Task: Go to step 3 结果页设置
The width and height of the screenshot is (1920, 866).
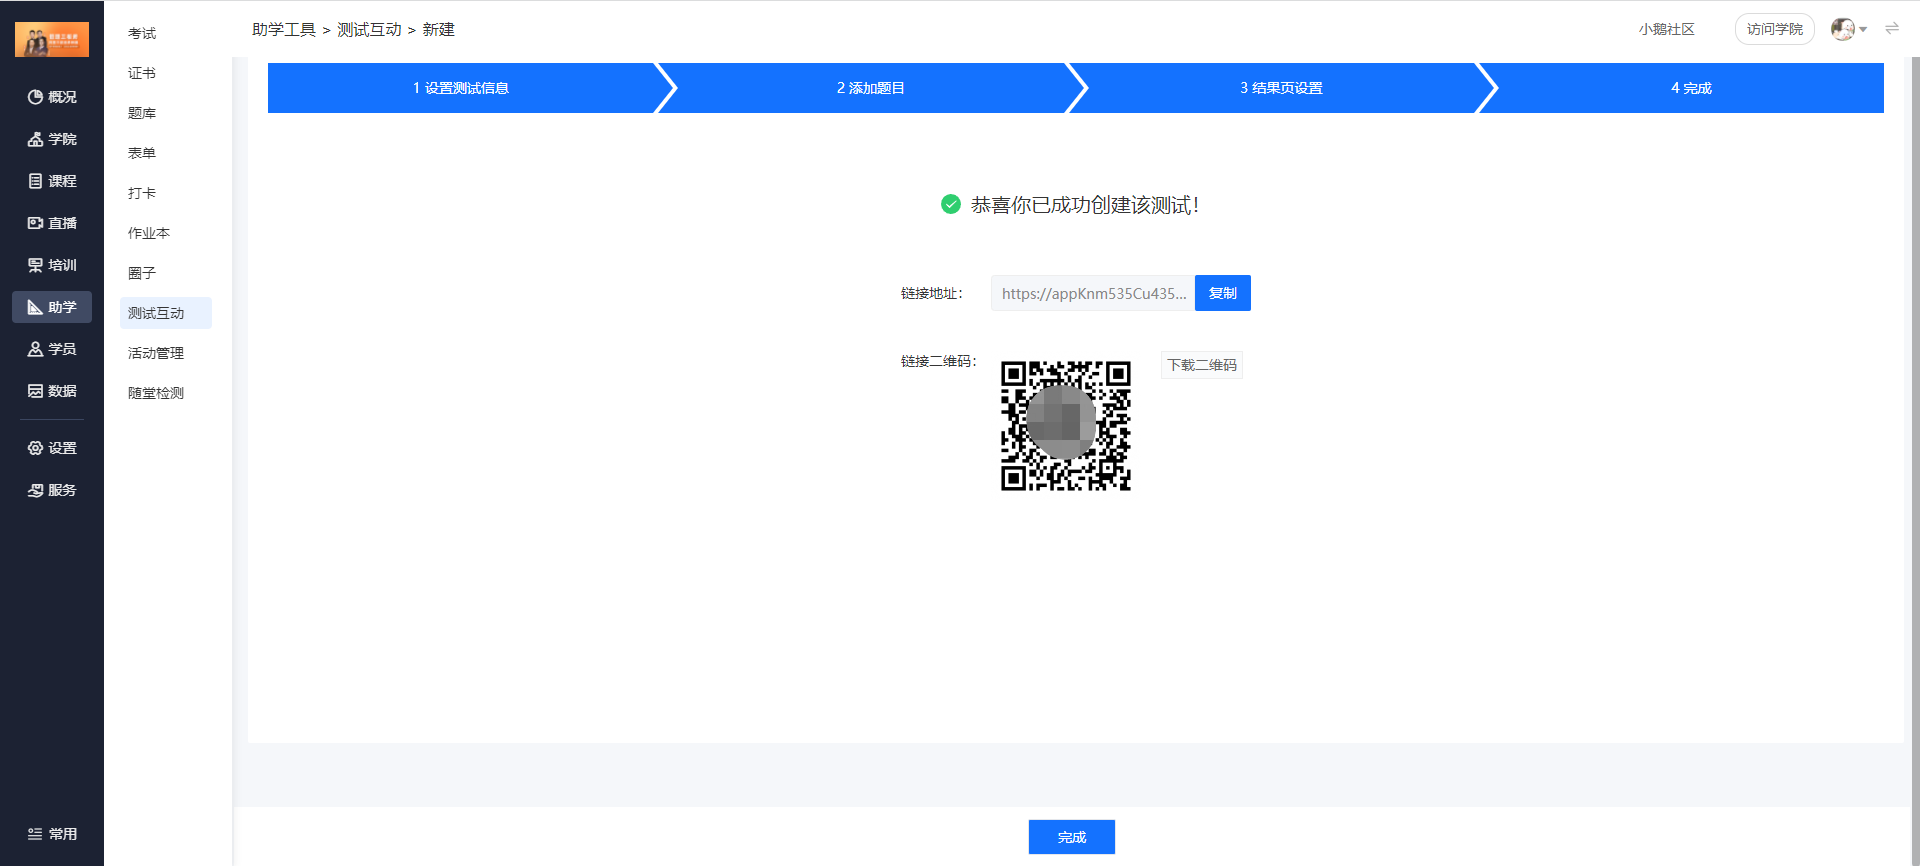Action: click(1281, 88)
